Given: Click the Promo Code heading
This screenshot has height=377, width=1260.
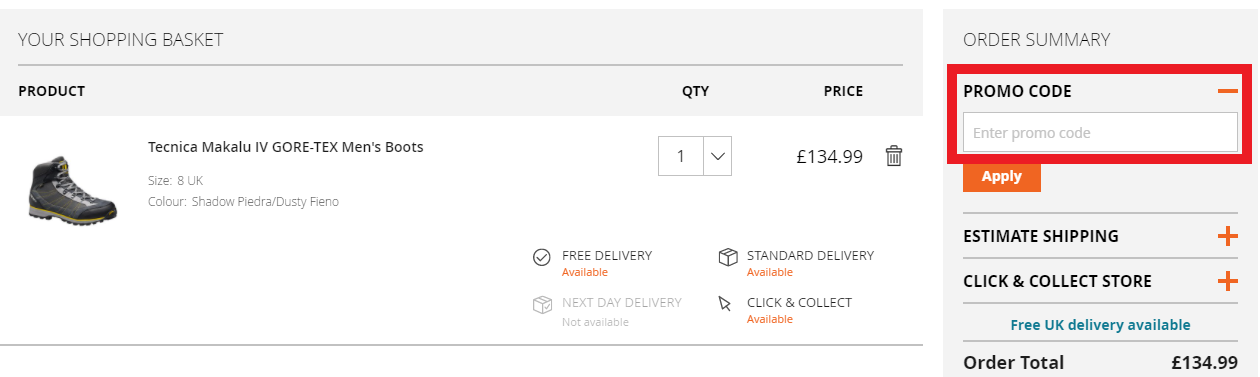Looking at the screenshot, I should 1017,91.
